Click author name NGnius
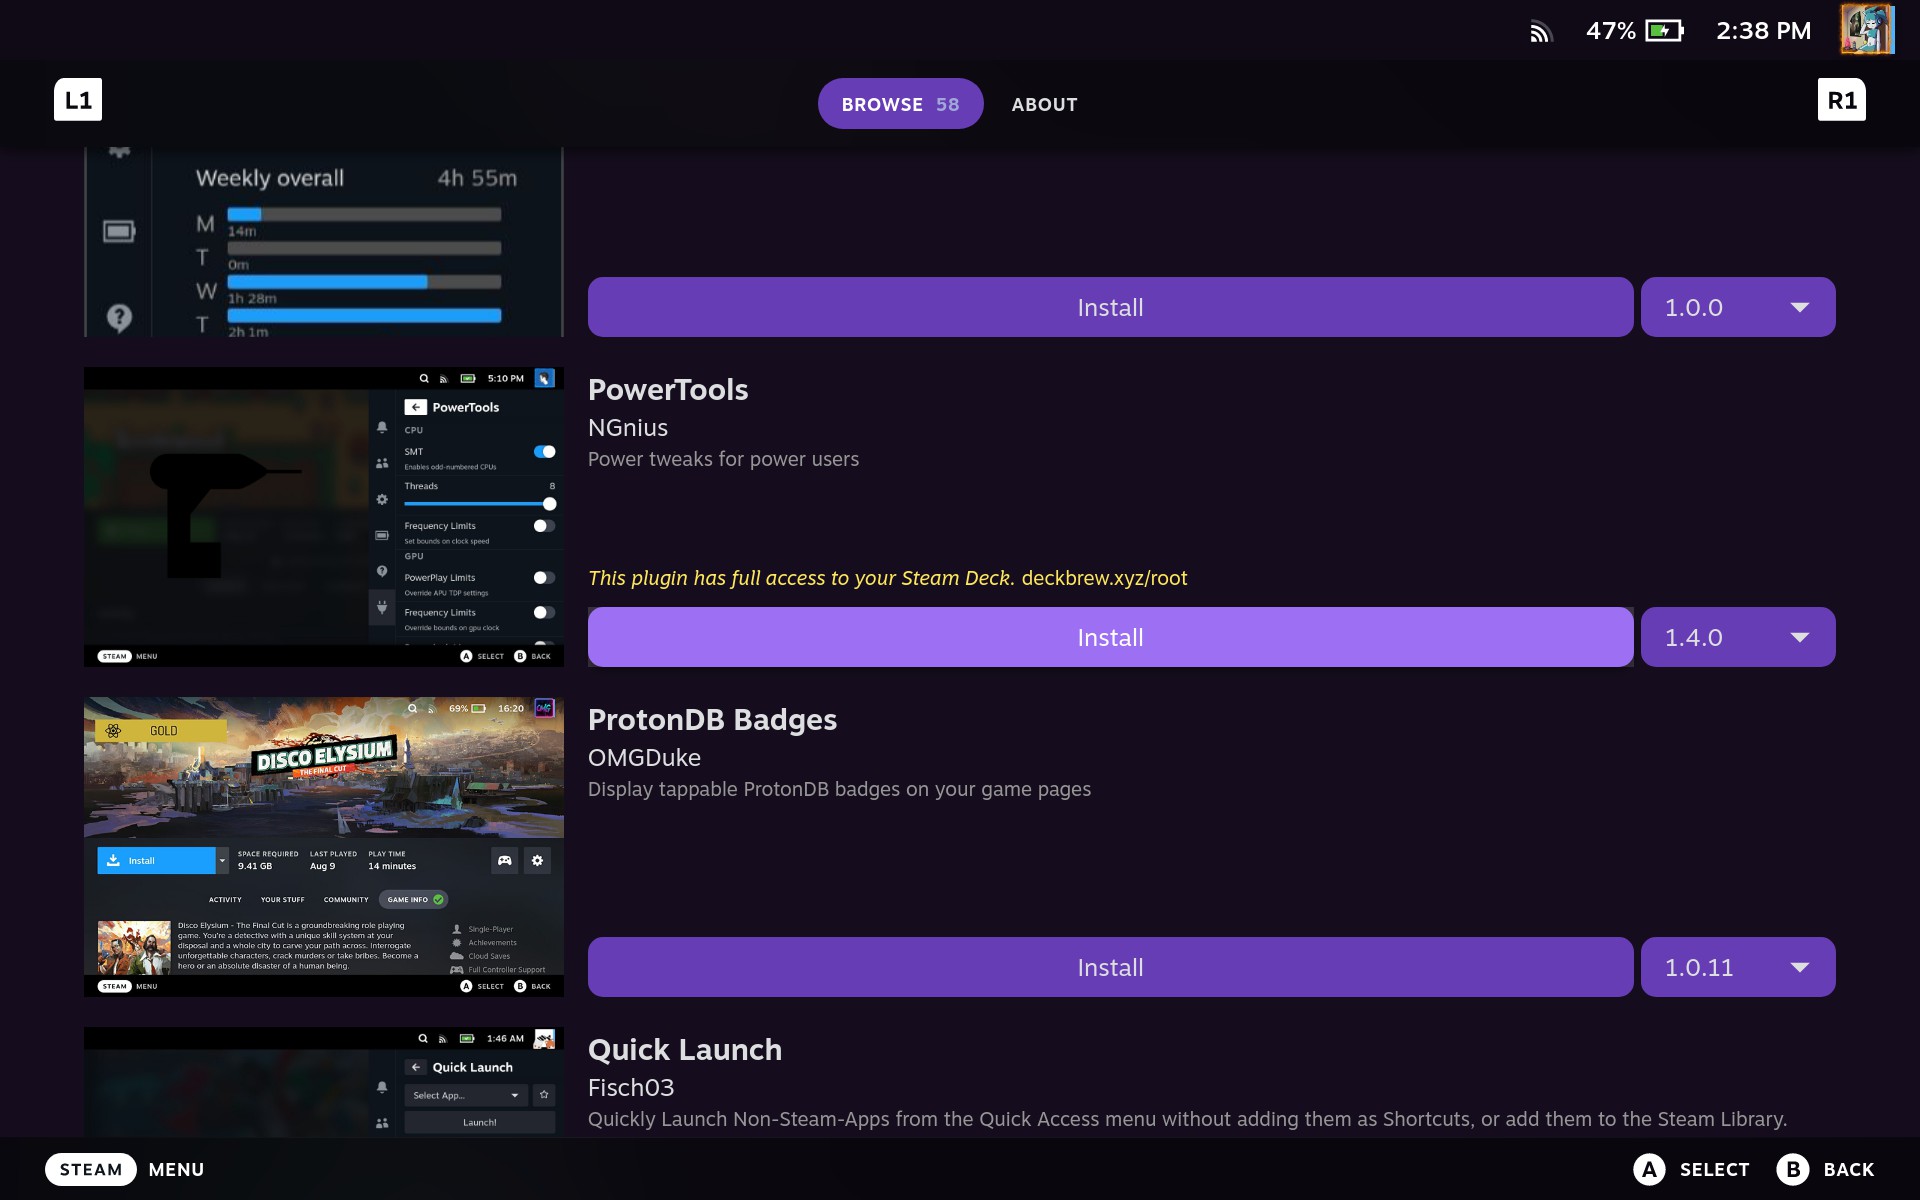Image resolution: width=1920 pixels, height=1200 pixels. [x=628, y=428]
